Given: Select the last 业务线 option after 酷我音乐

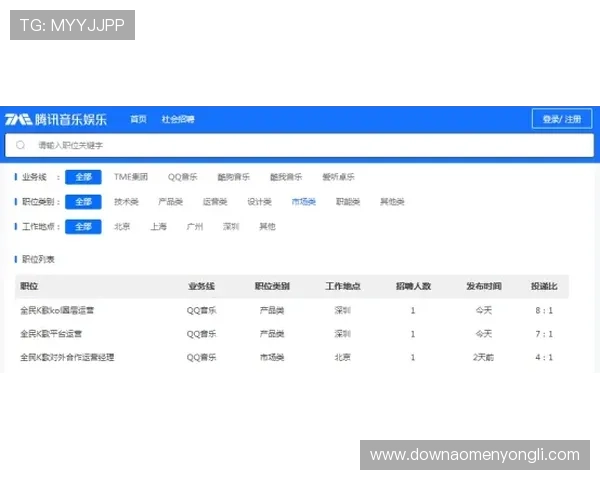Looking at the screenshot, I should tap(338, 177).
